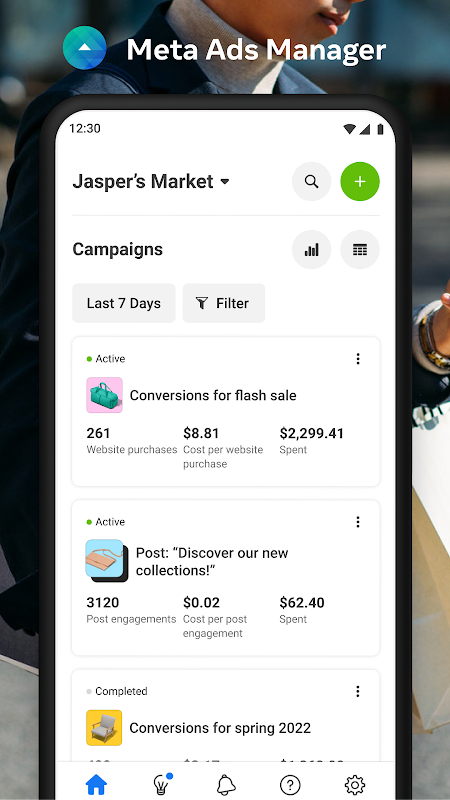This screenshot has width=450, height=800.
Task: Open the settings gear tab
Action: tap(355, 785)
